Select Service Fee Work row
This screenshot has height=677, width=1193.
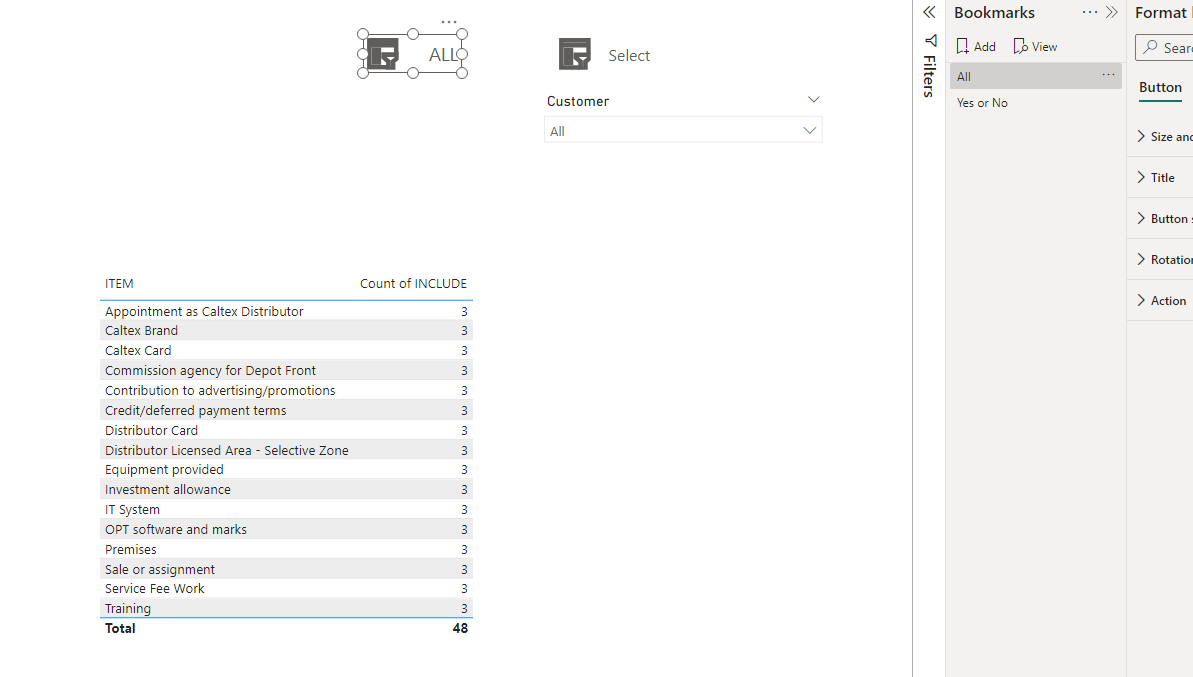pos(286,588)
